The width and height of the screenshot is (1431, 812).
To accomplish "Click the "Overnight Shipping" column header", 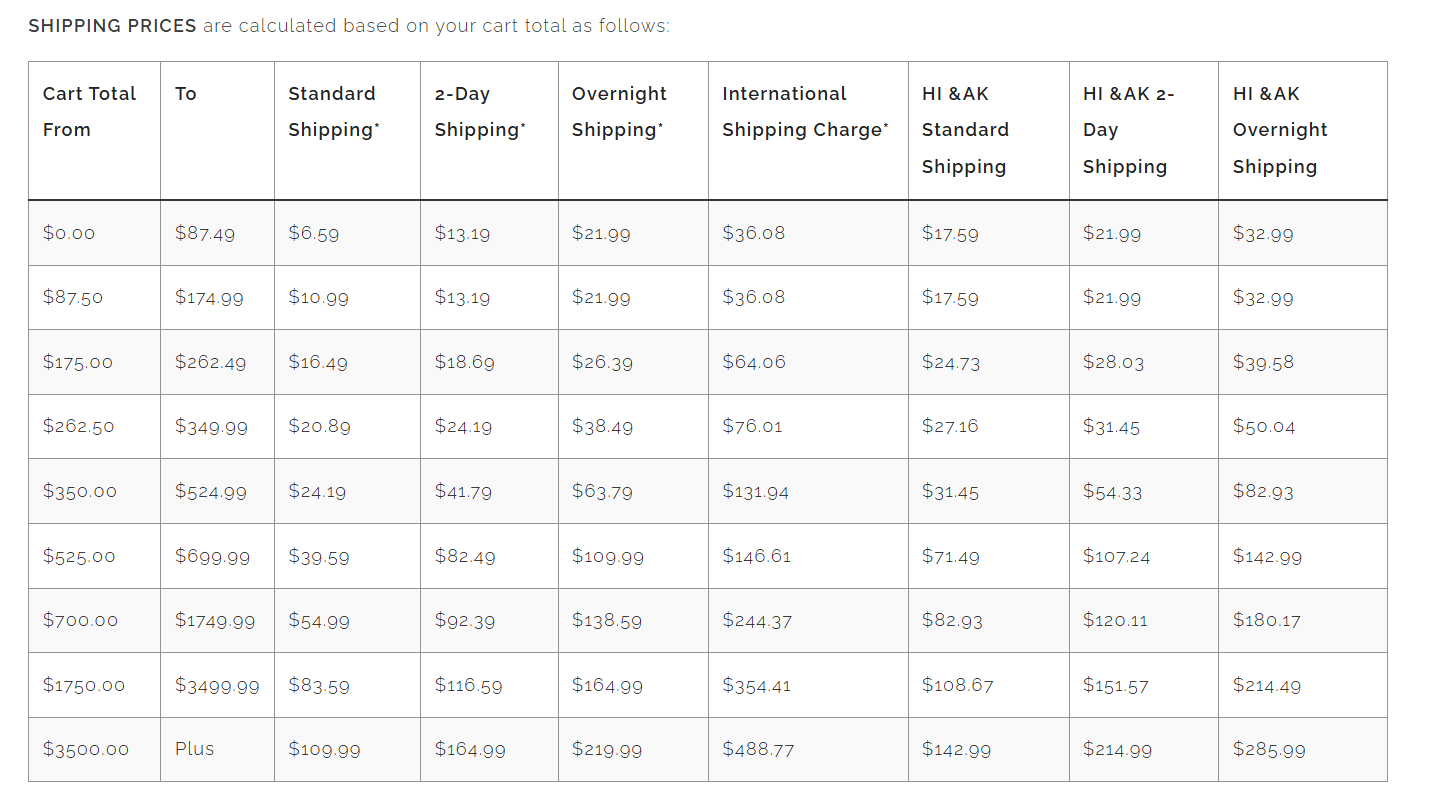I will [x=619, y=111].
